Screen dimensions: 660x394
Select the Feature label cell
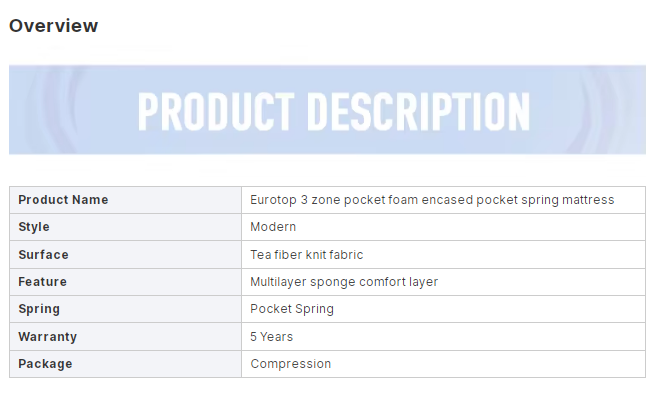point(125,282)
